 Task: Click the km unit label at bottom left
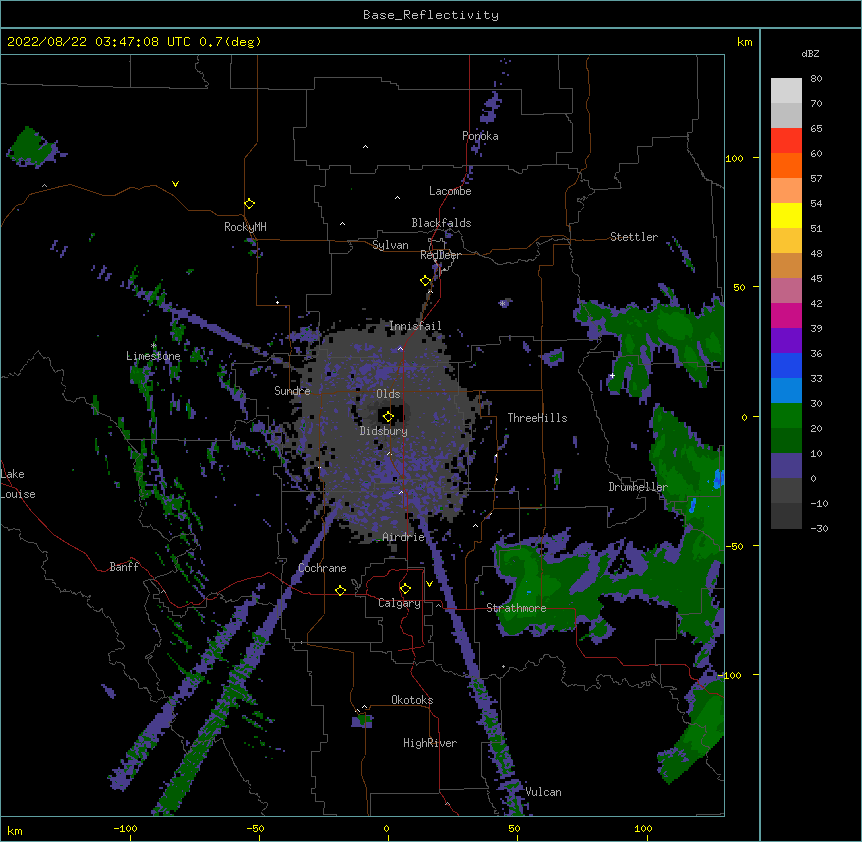tap(15, 830)
